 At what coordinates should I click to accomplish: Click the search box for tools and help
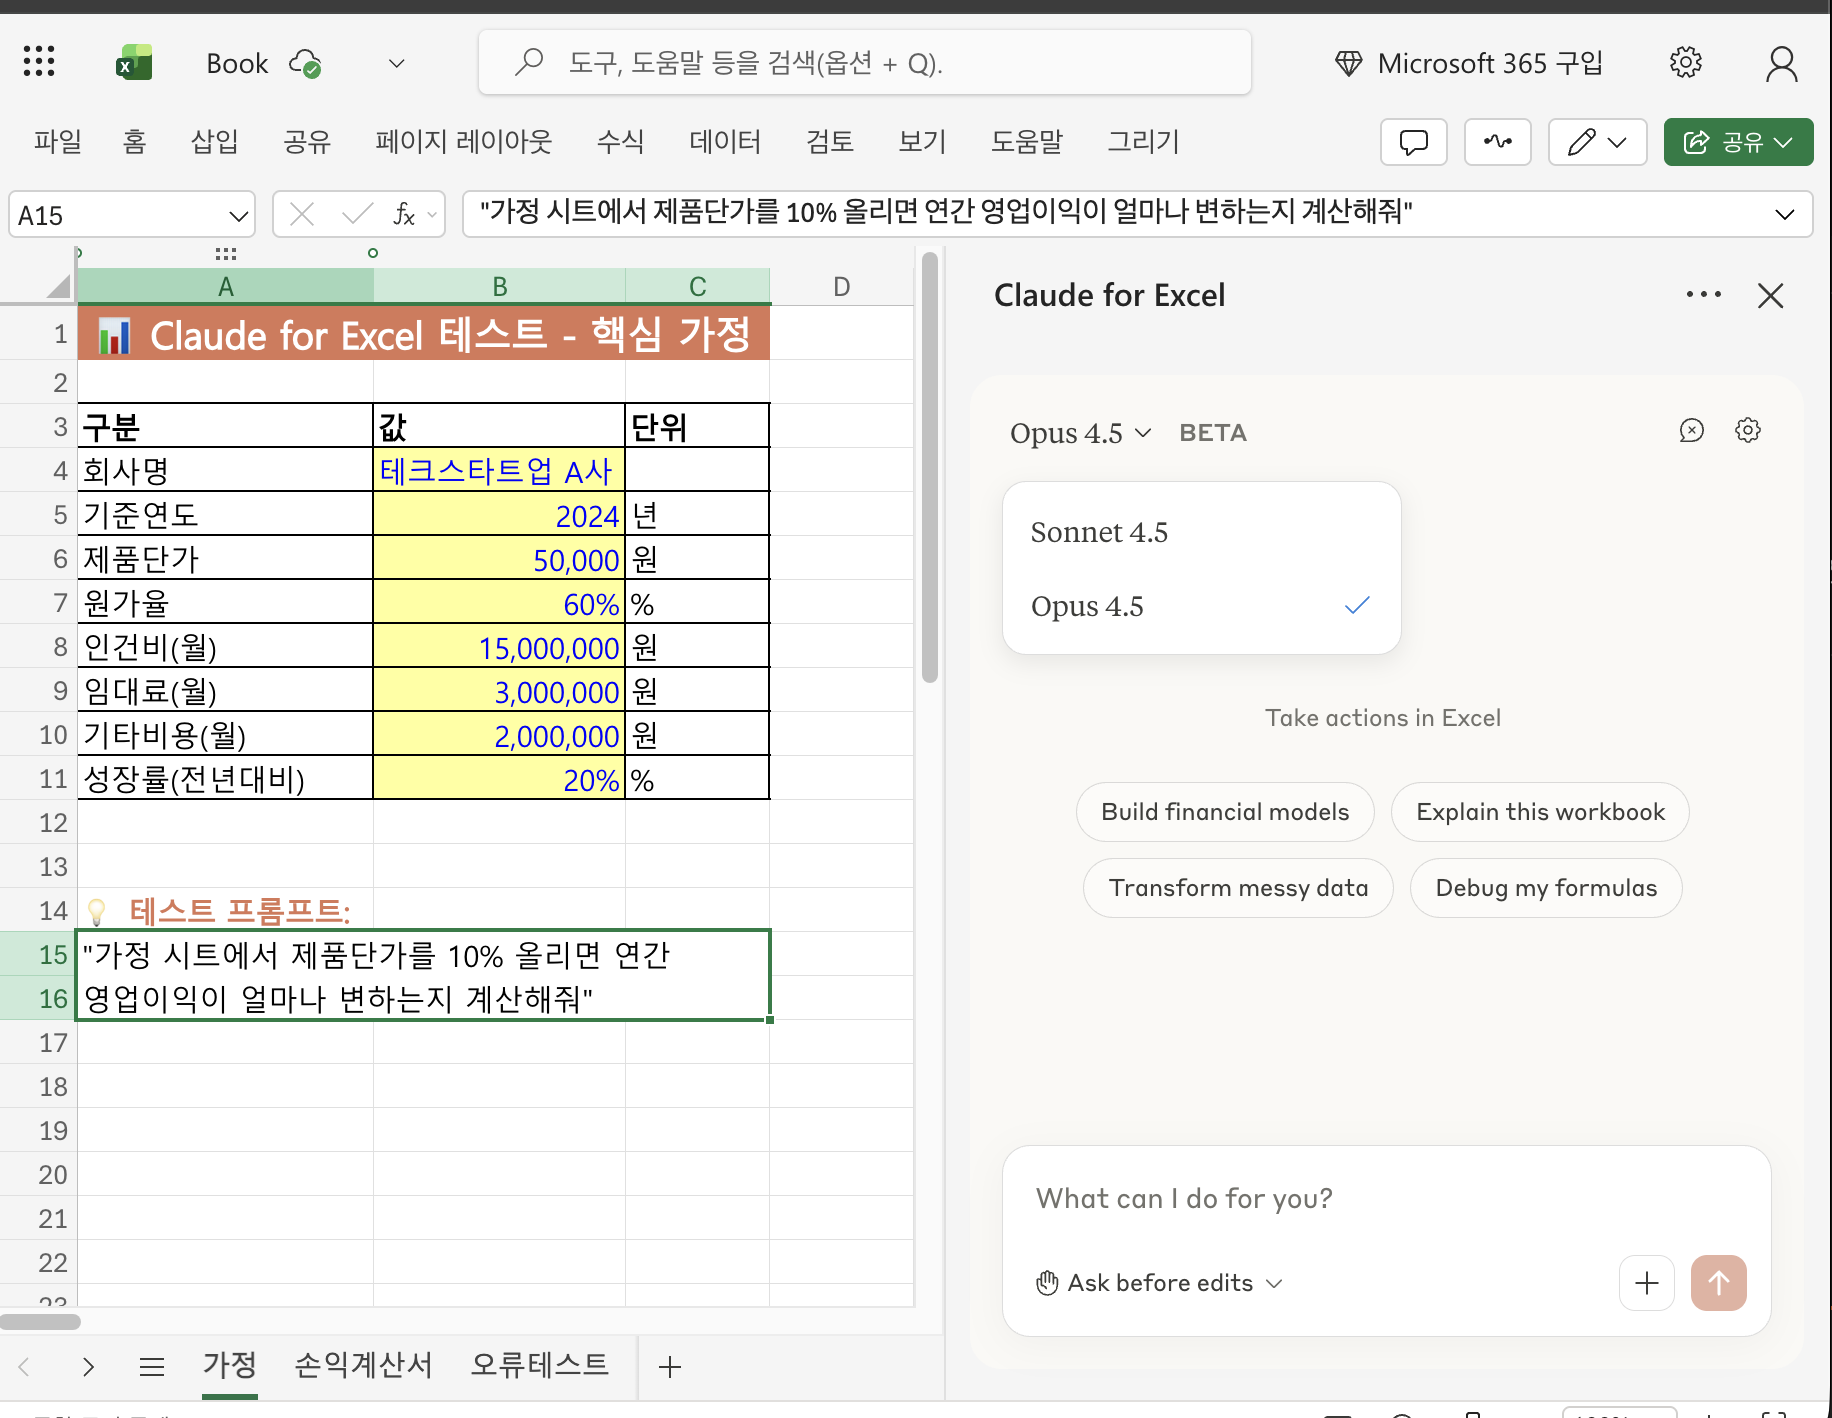pos(865,63)
